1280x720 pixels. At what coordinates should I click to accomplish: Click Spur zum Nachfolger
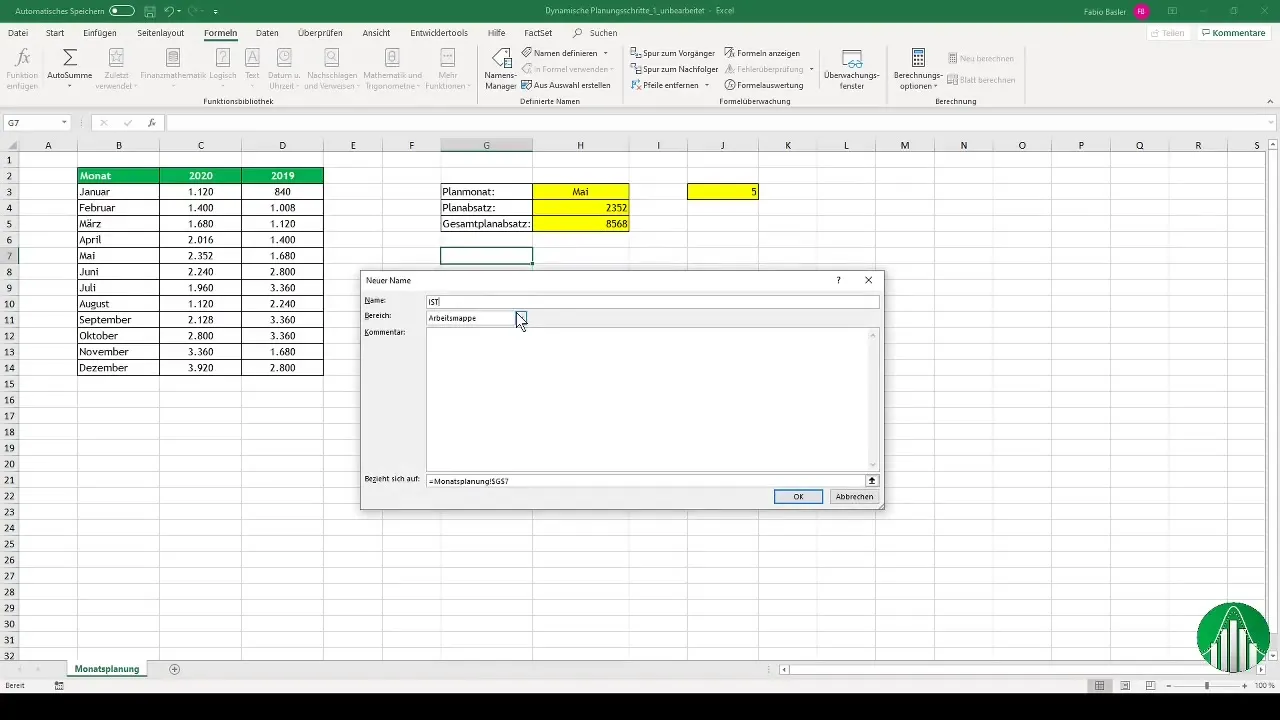675,69
